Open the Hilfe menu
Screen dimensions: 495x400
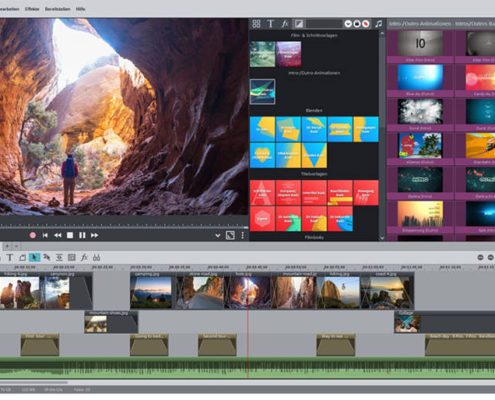tap(80, 9)
